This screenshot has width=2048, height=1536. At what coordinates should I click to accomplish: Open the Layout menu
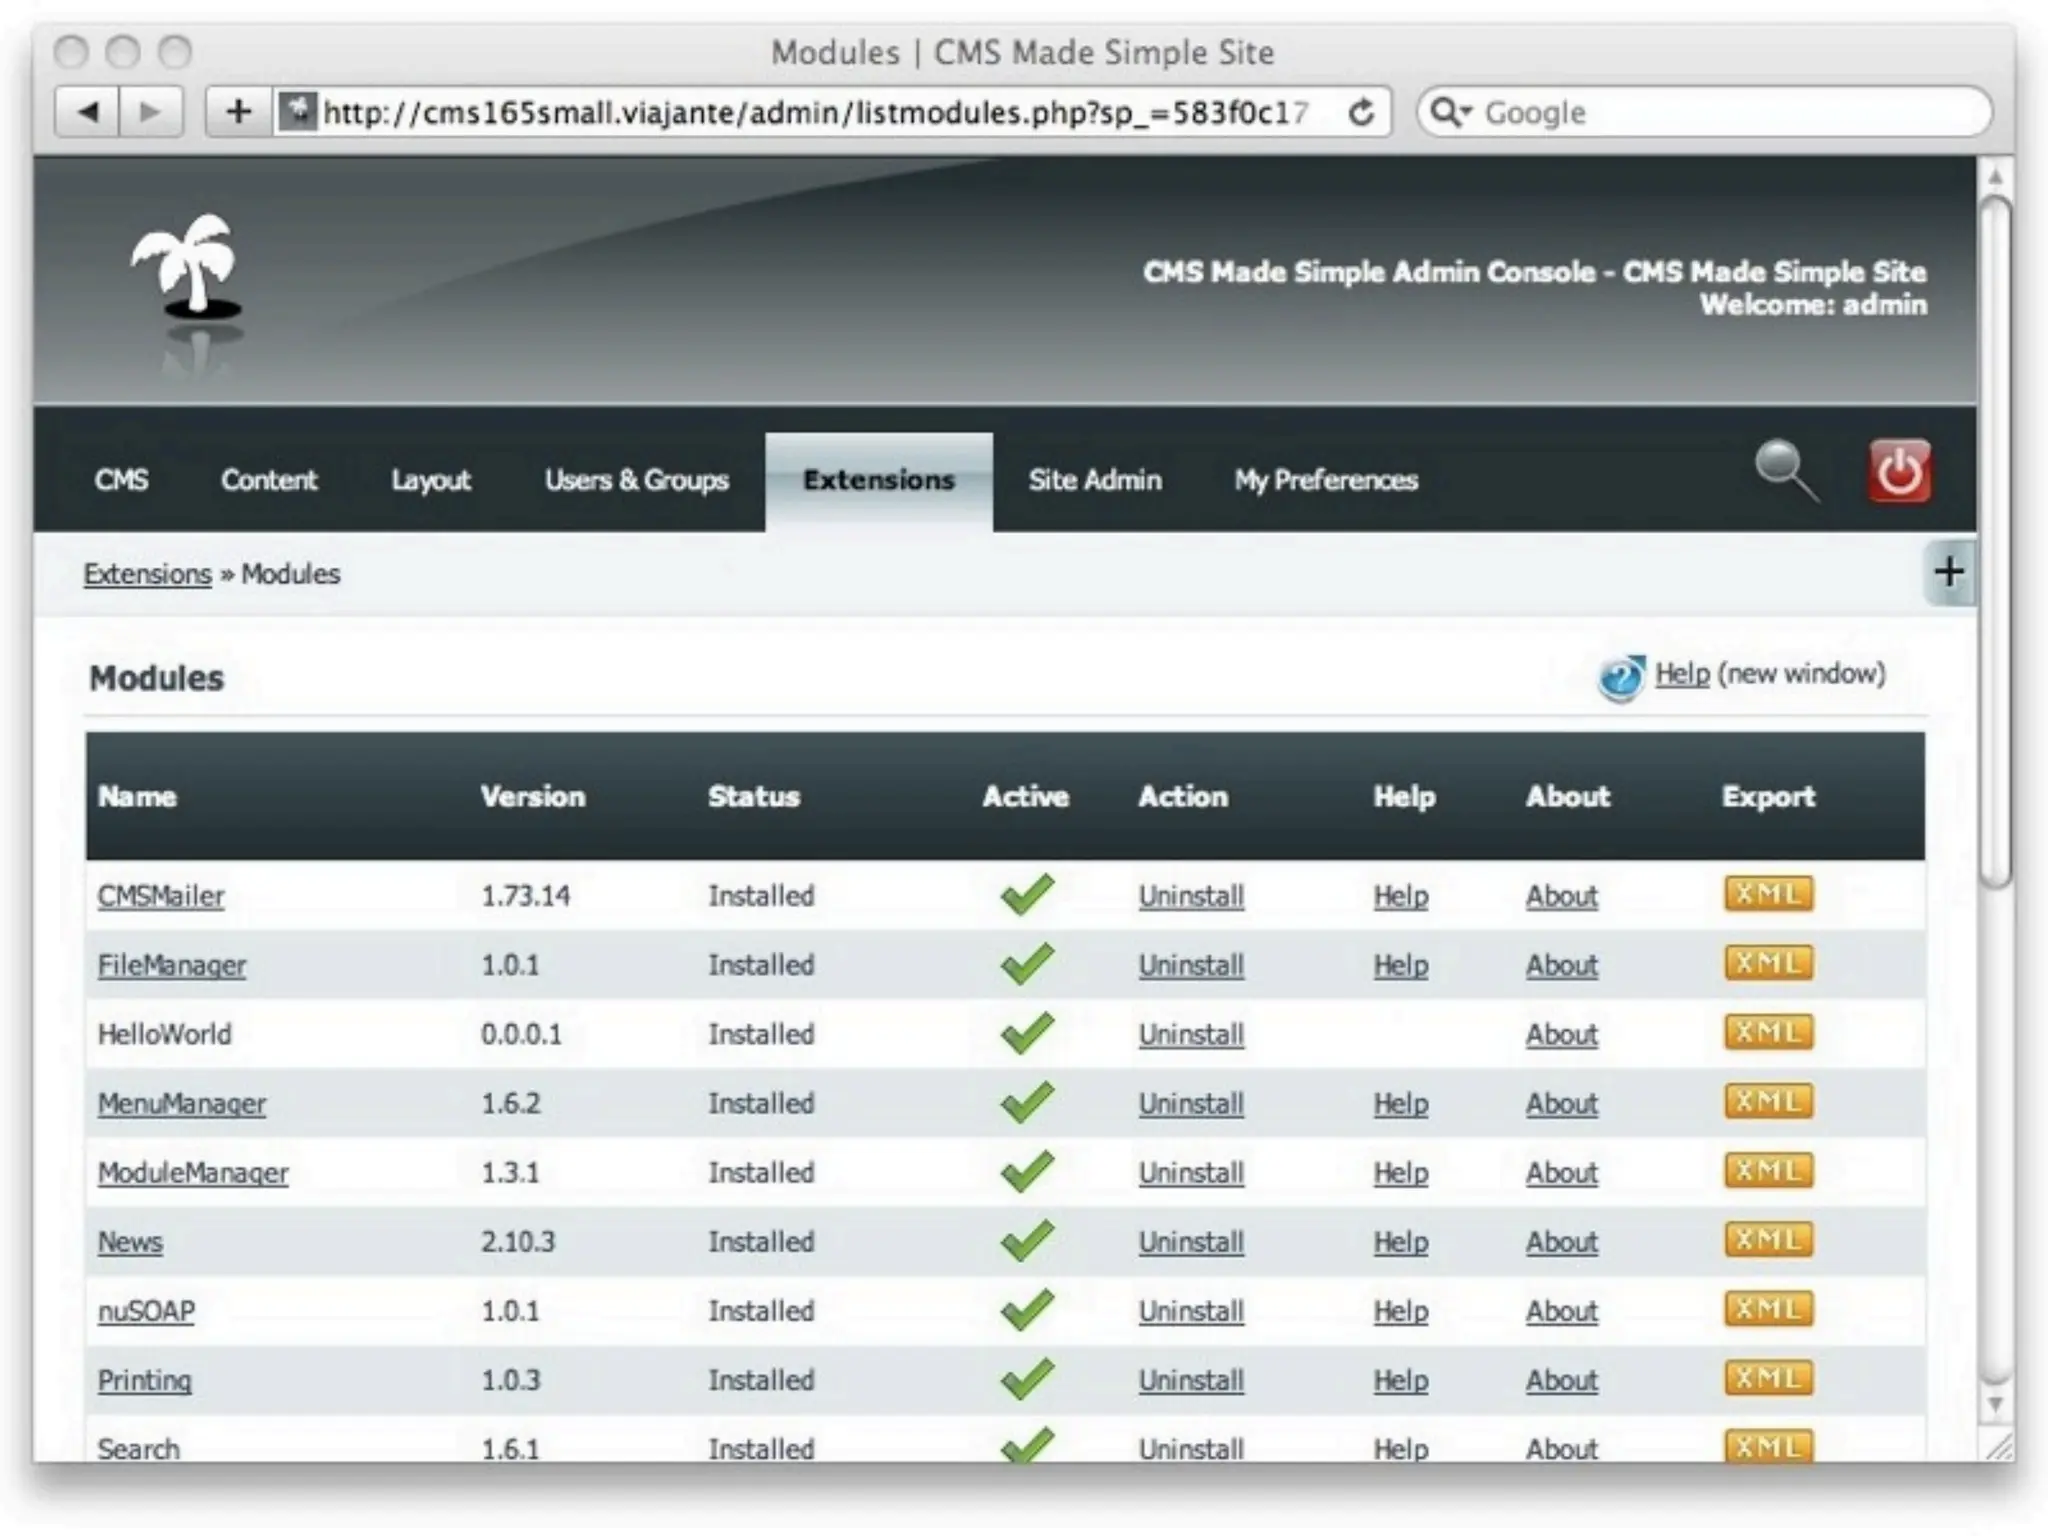(430, 481)
